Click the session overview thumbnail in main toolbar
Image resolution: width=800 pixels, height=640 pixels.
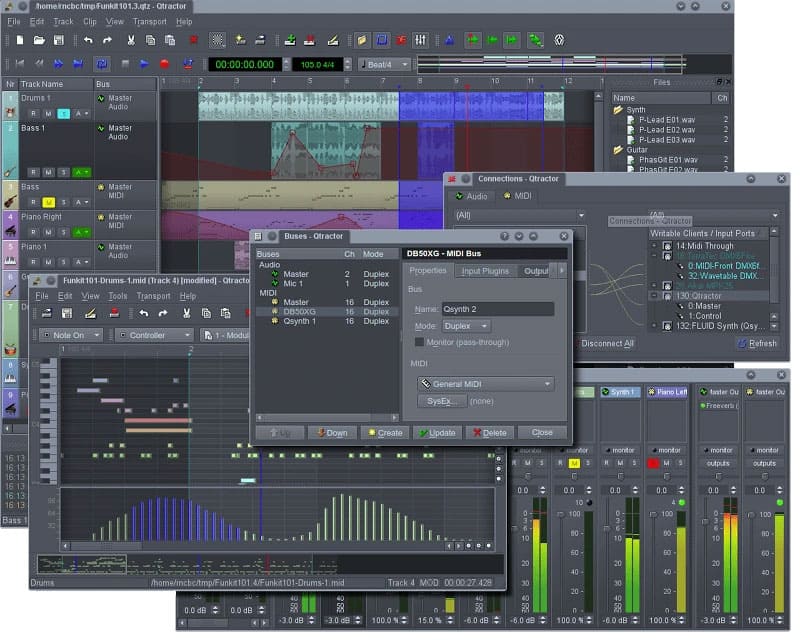point(551,64)
